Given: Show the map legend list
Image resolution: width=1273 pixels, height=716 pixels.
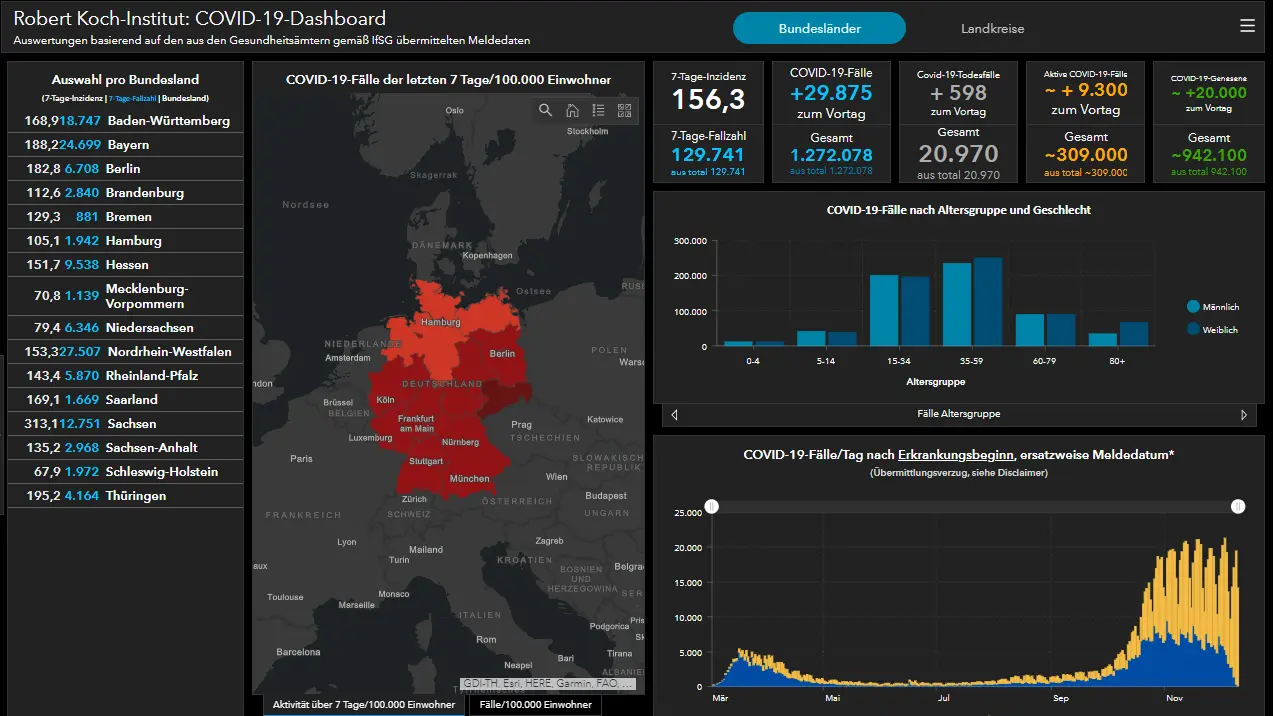Looking at the screenshot, I should pyautogui.click(x=598, y=110).
